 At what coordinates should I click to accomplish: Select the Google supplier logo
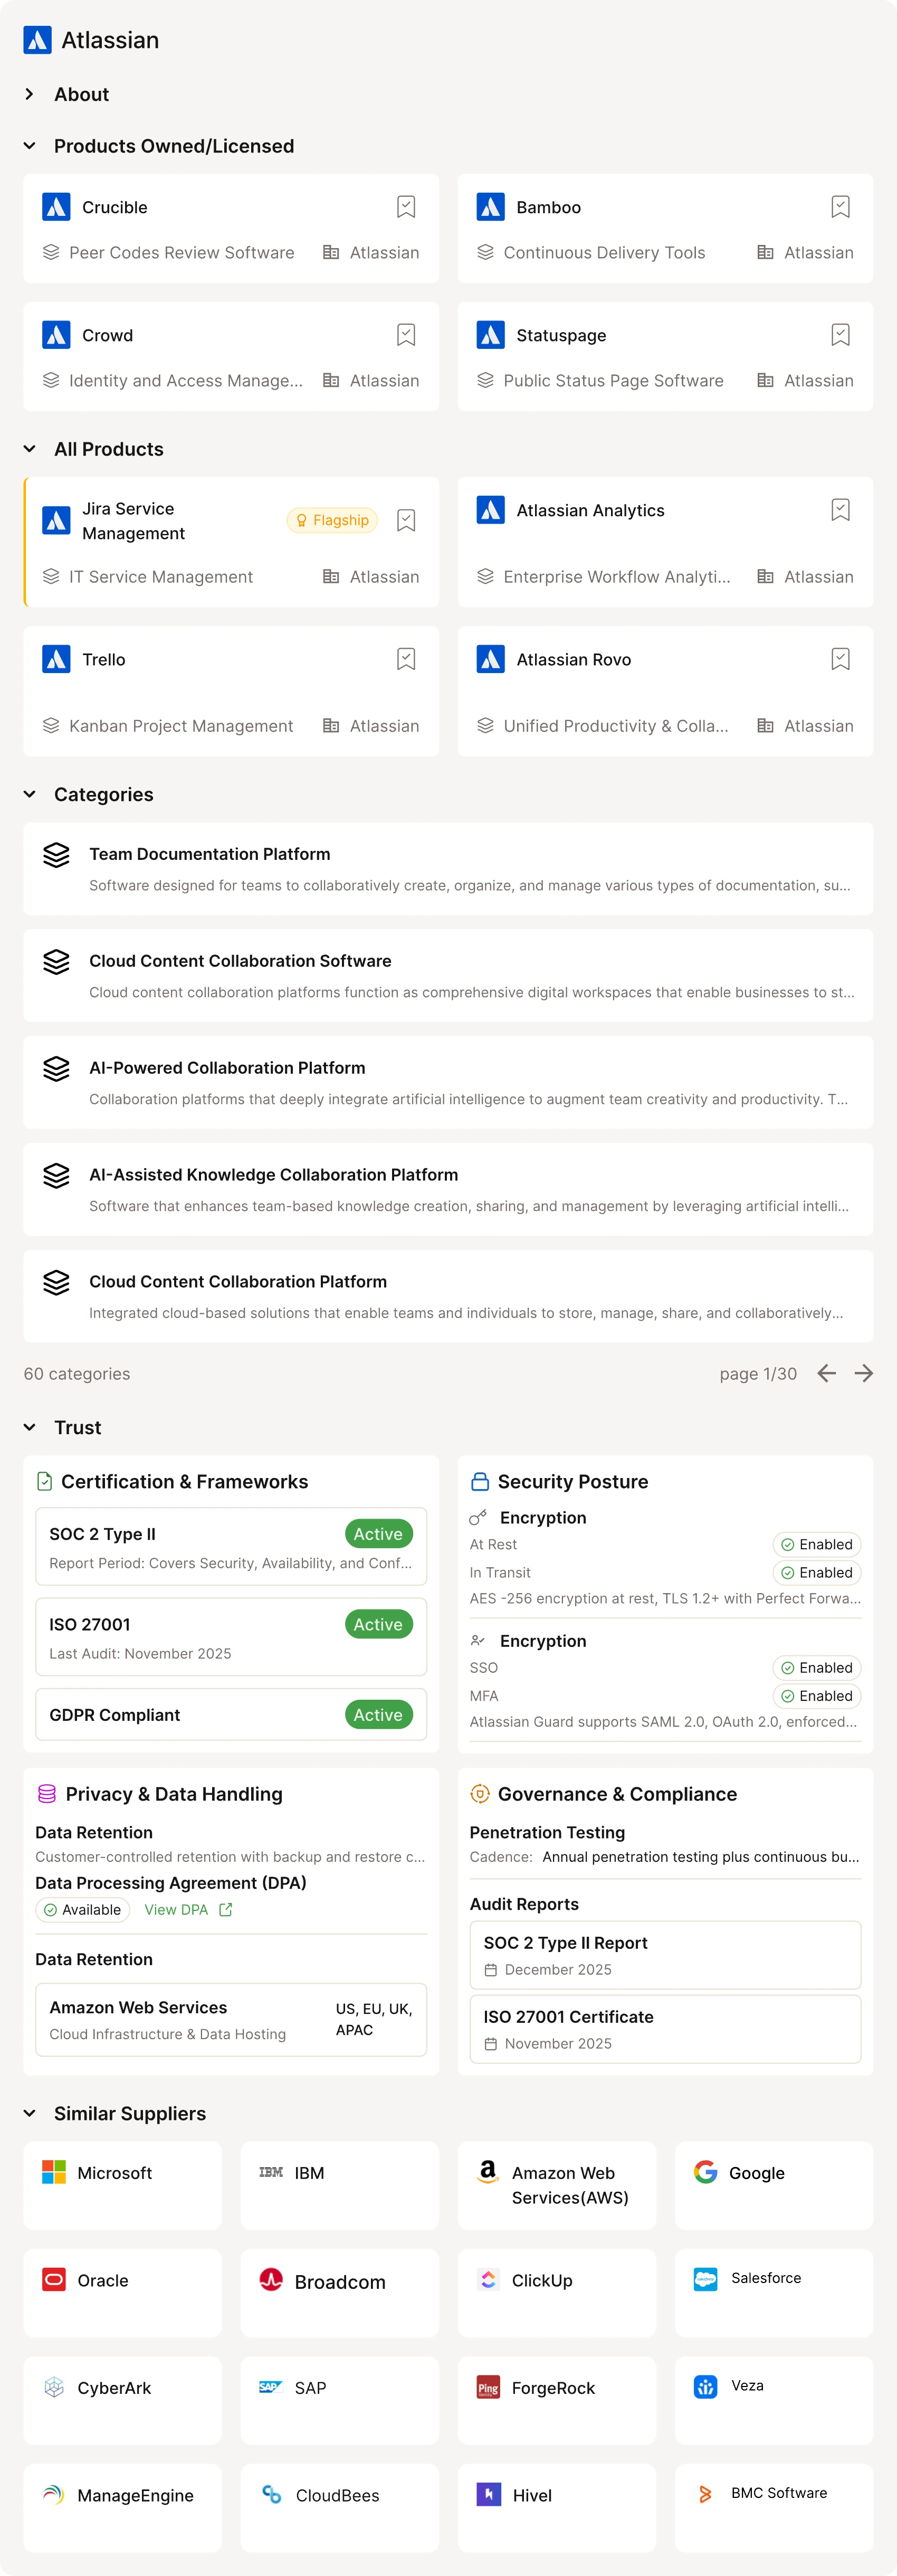pos(705,2172)
